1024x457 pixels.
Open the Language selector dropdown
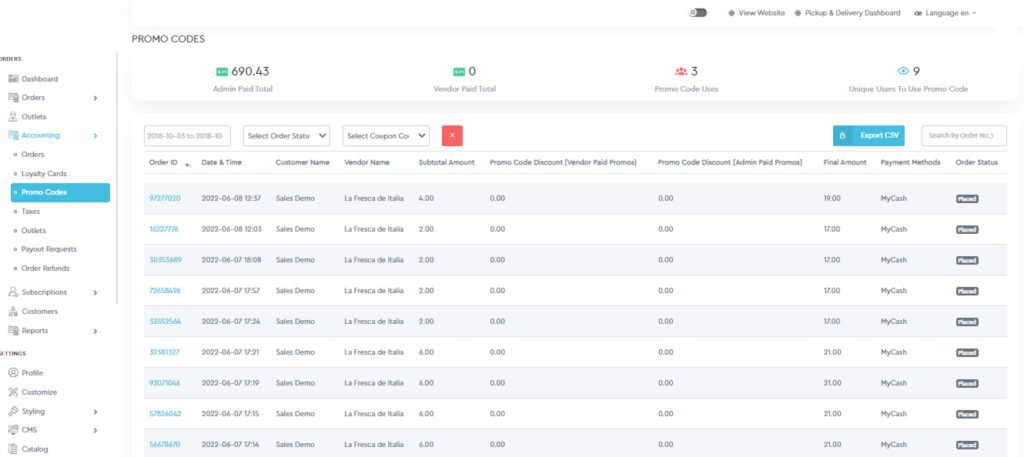[945, 13]
